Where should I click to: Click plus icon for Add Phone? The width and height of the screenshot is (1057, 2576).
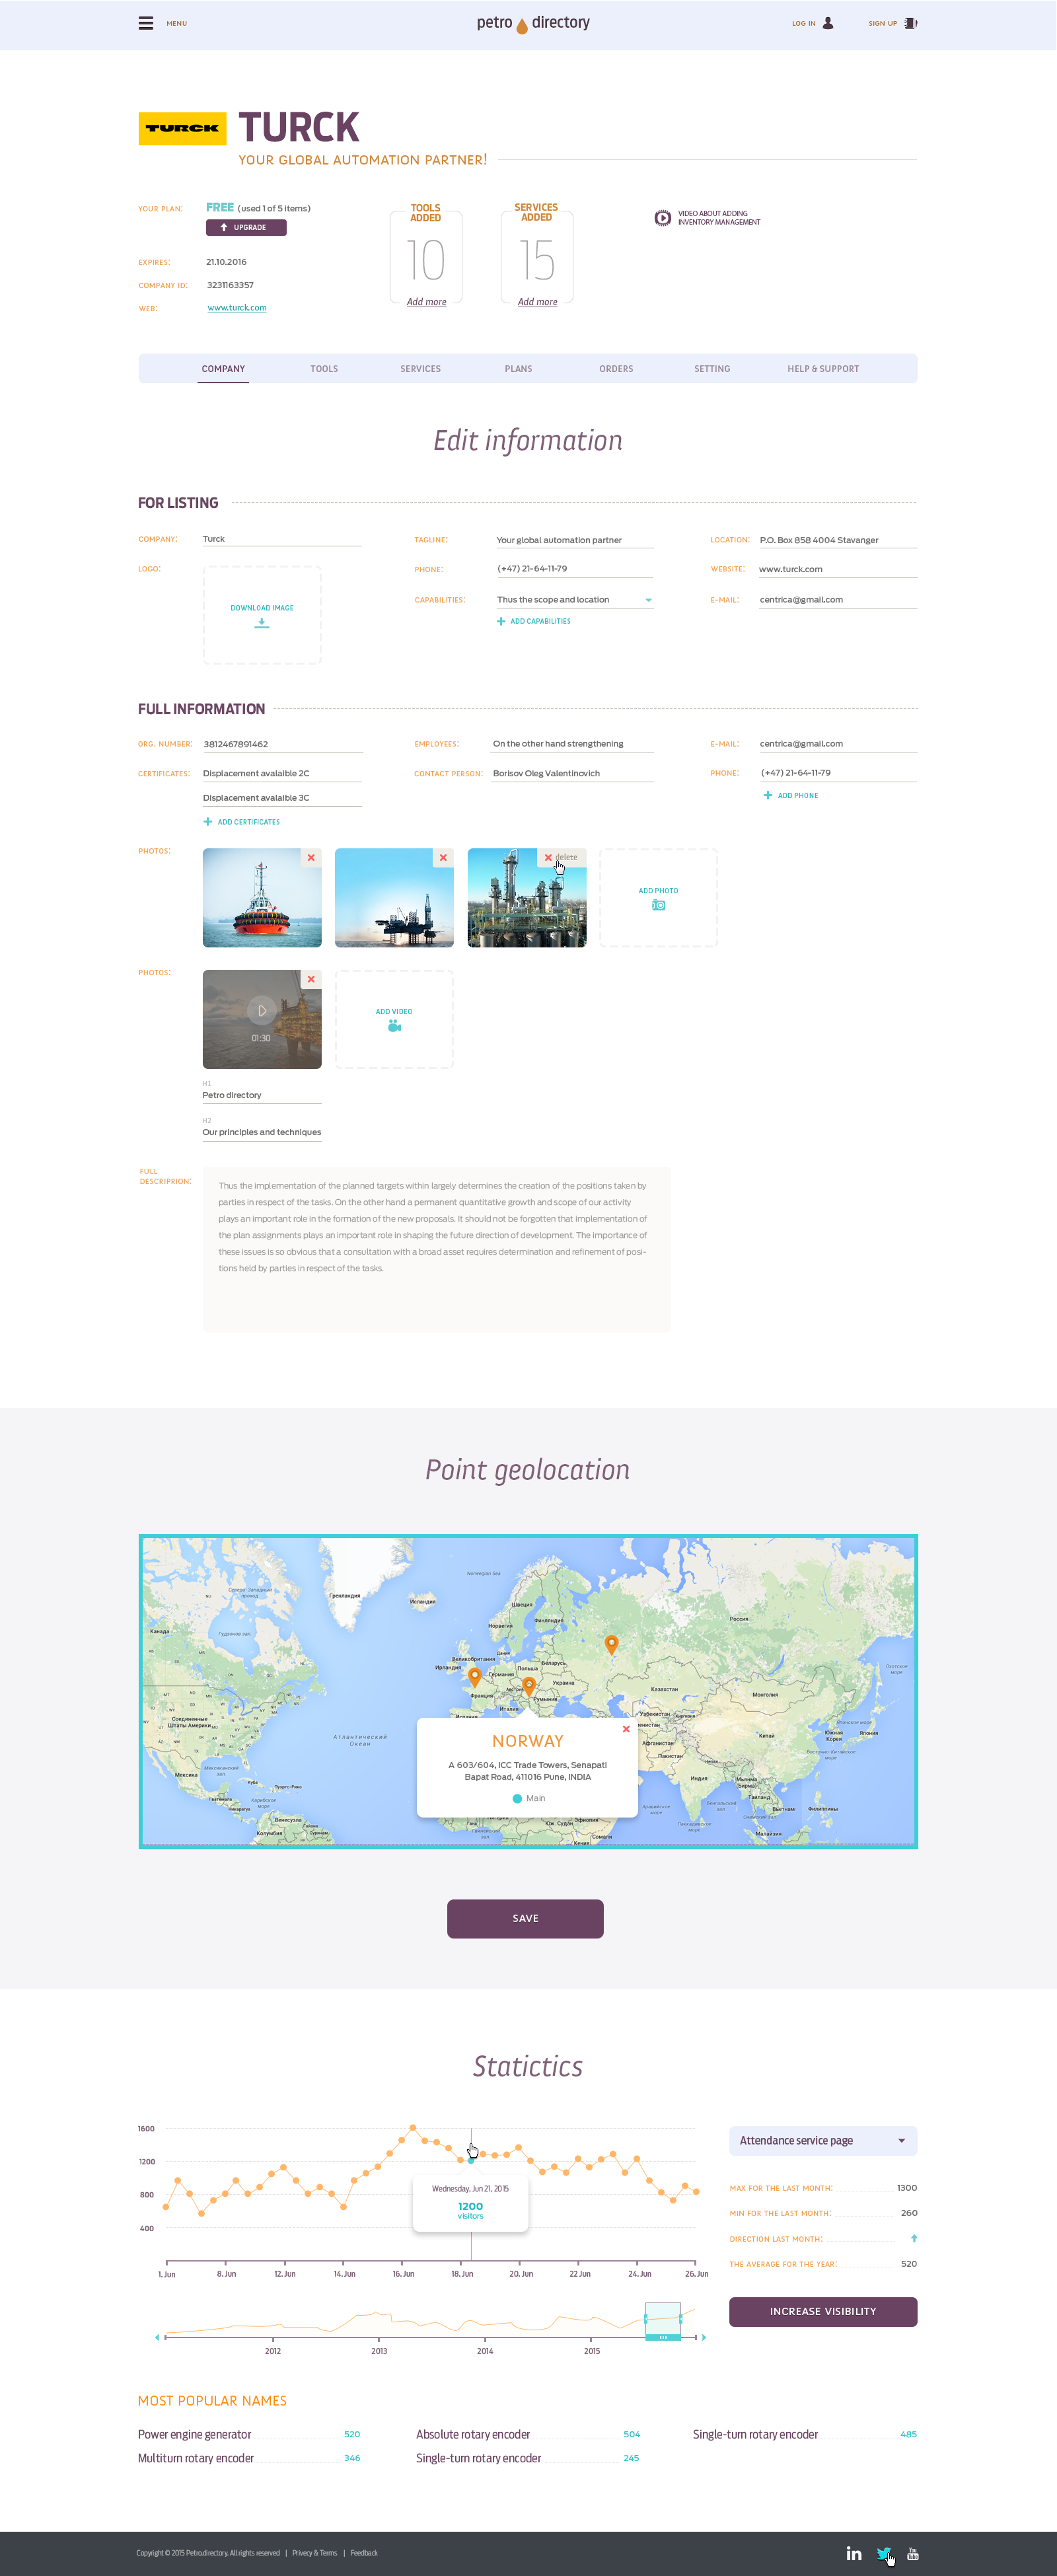pyautogui.click(x=768, y=795)
